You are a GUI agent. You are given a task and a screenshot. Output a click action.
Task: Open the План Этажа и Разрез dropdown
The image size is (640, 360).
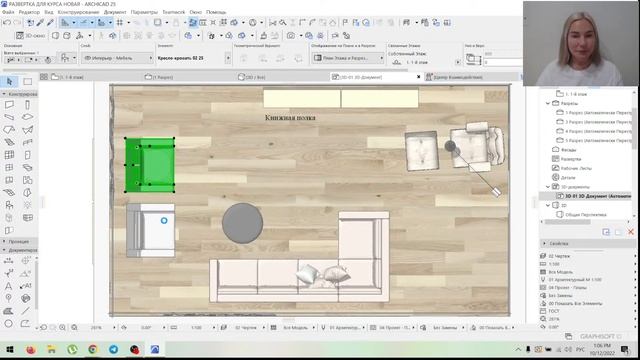348,58
